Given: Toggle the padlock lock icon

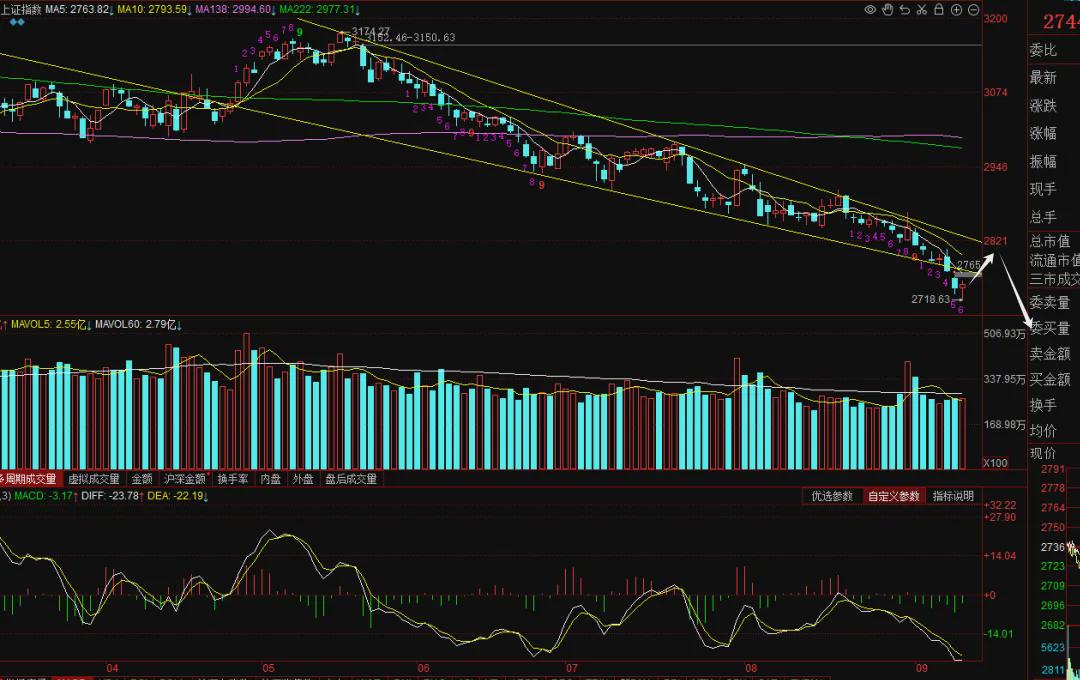Looking at the screenshot, I should 939,10.
